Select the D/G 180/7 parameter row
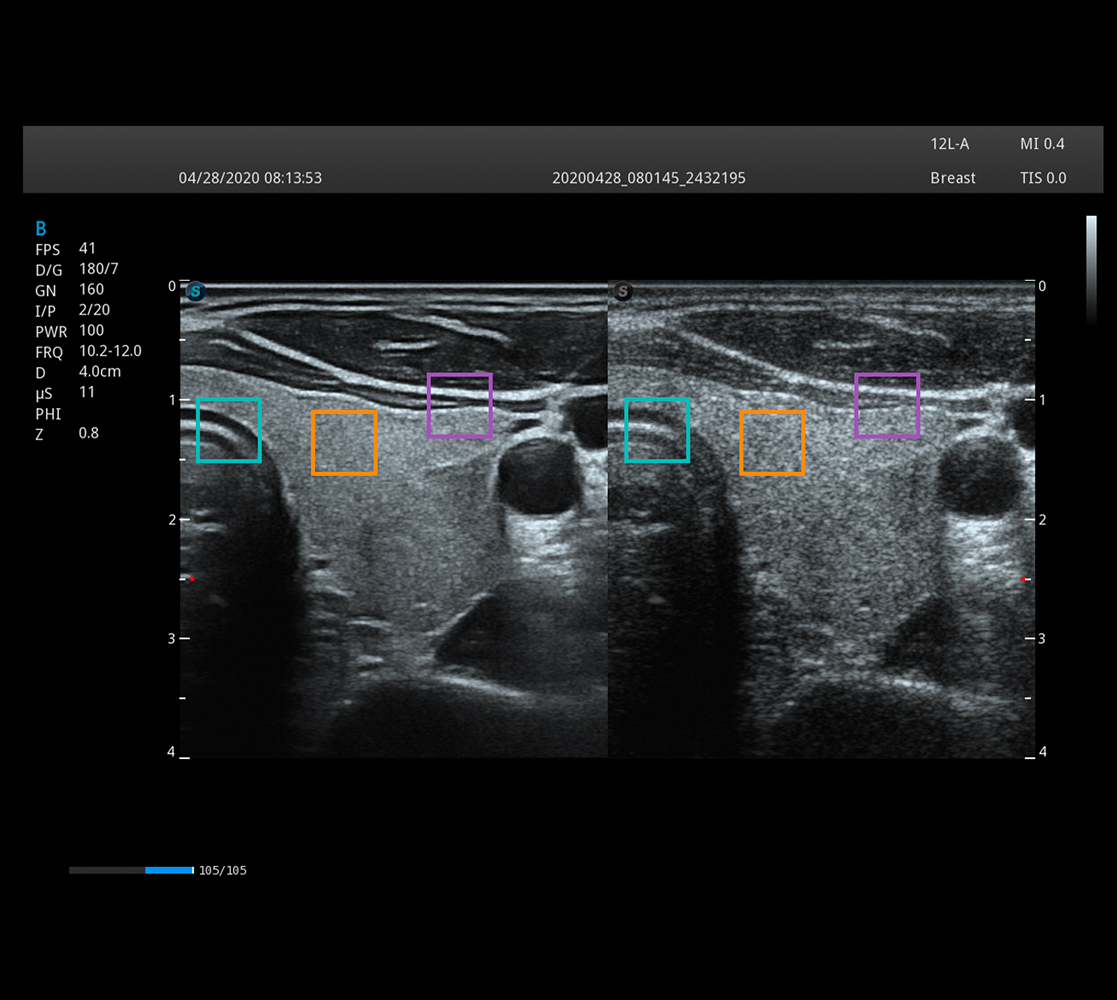The width and height of the screenshot is (1117, 1000). point(77,269)
